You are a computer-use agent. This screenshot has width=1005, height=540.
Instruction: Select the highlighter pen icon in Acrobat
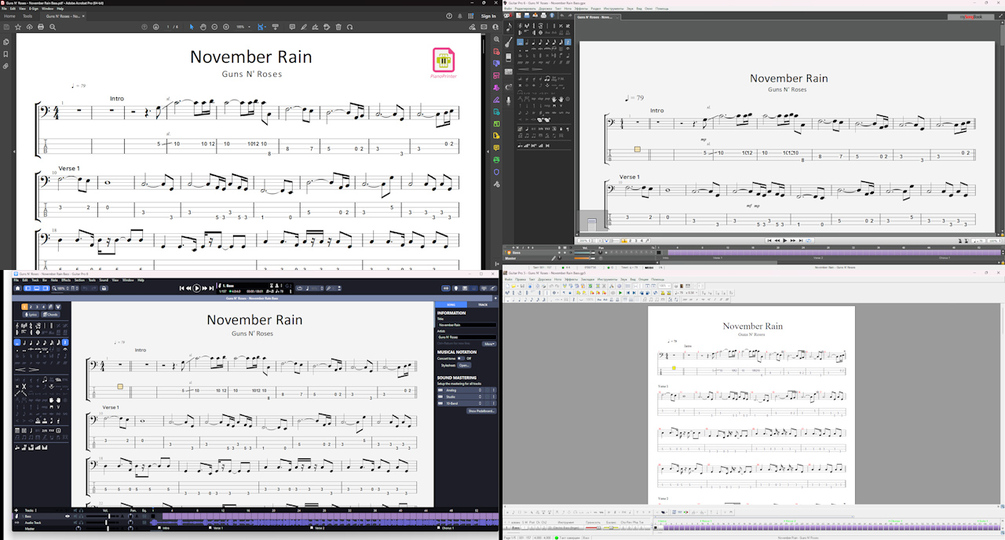(x=304, y=27)
